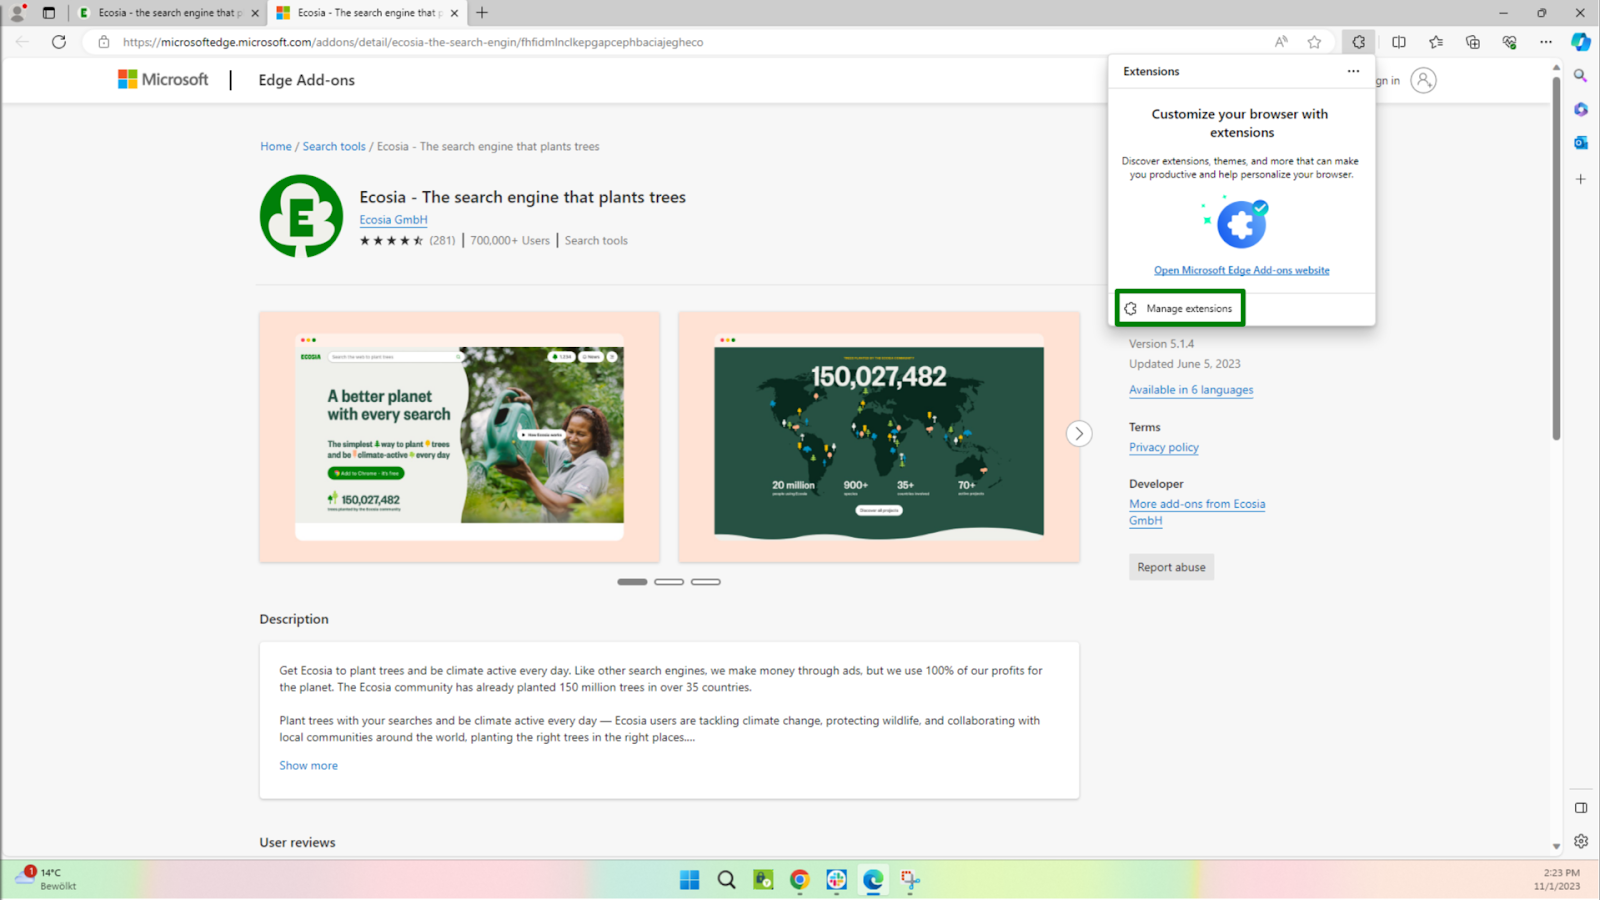Select third carousel page indicator
Screen dimensions: 1600x900
(706, 582)
